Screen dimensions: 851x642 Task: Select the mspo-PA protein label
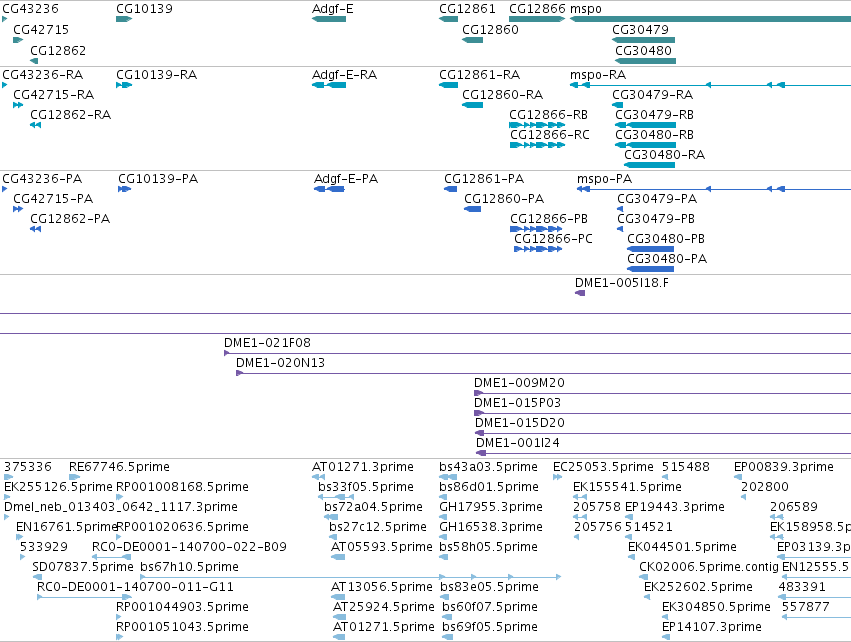[605, 179]
